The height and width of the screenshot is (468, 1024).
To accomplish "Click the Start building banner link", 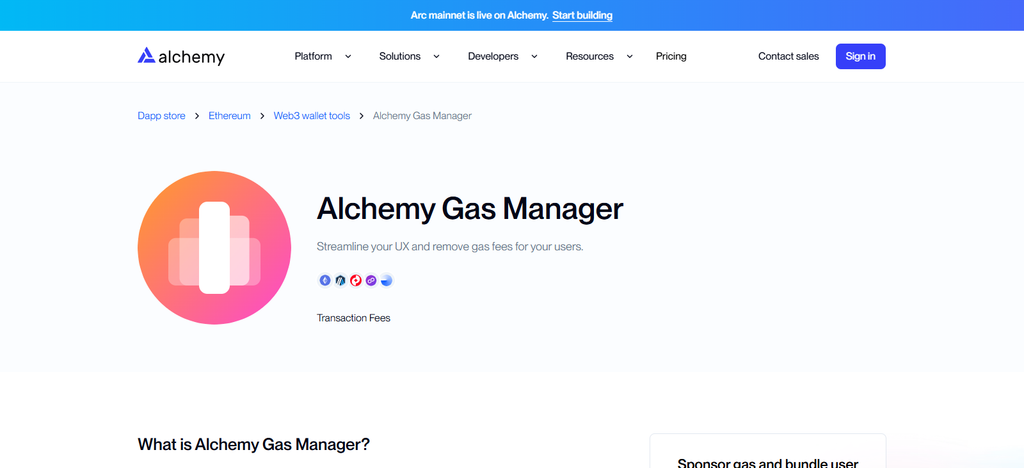I will [583, 15].
